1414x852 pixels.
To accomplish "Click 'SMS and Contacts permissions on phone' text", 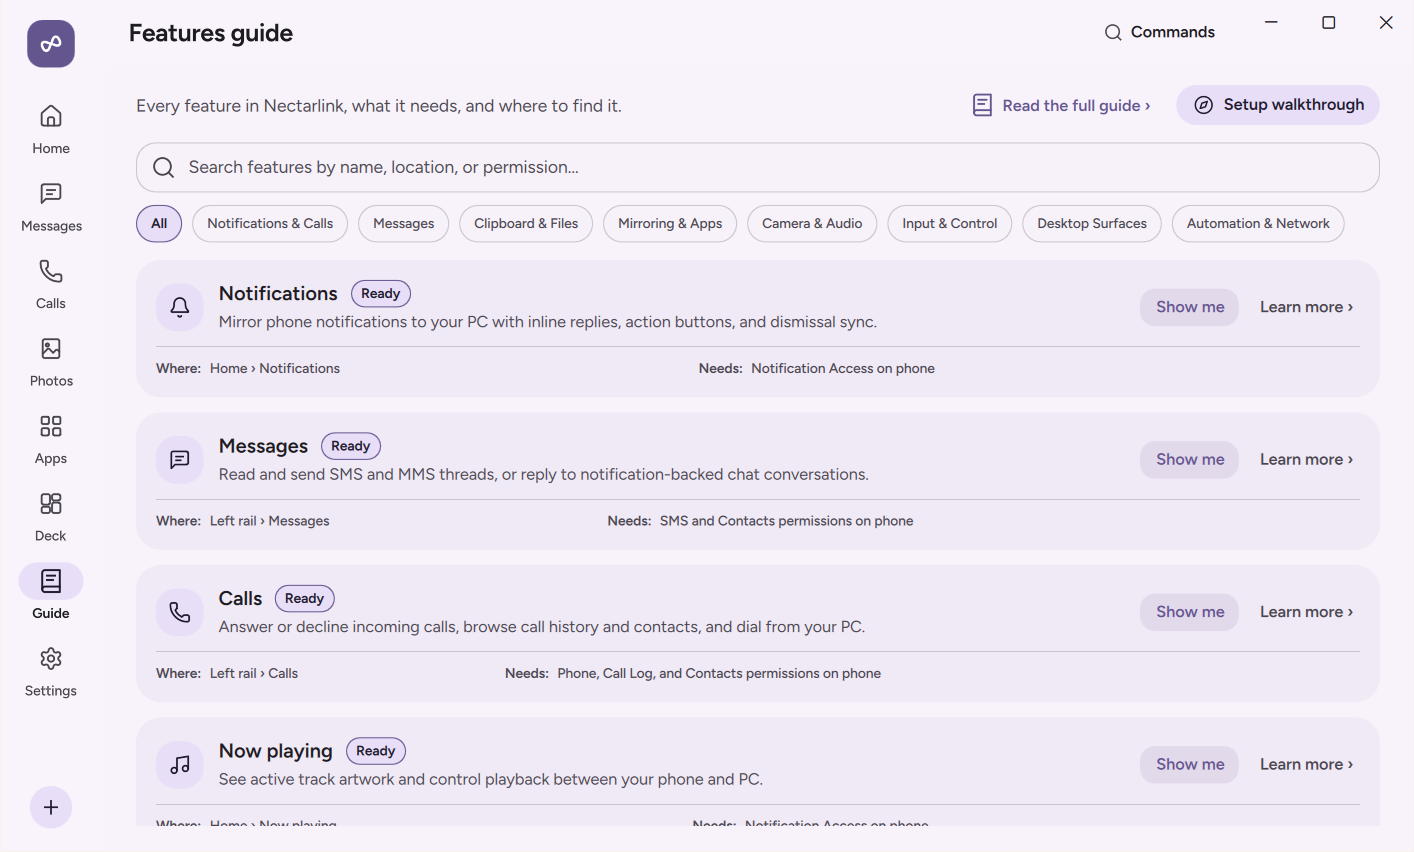I will (x=787, y=521).
